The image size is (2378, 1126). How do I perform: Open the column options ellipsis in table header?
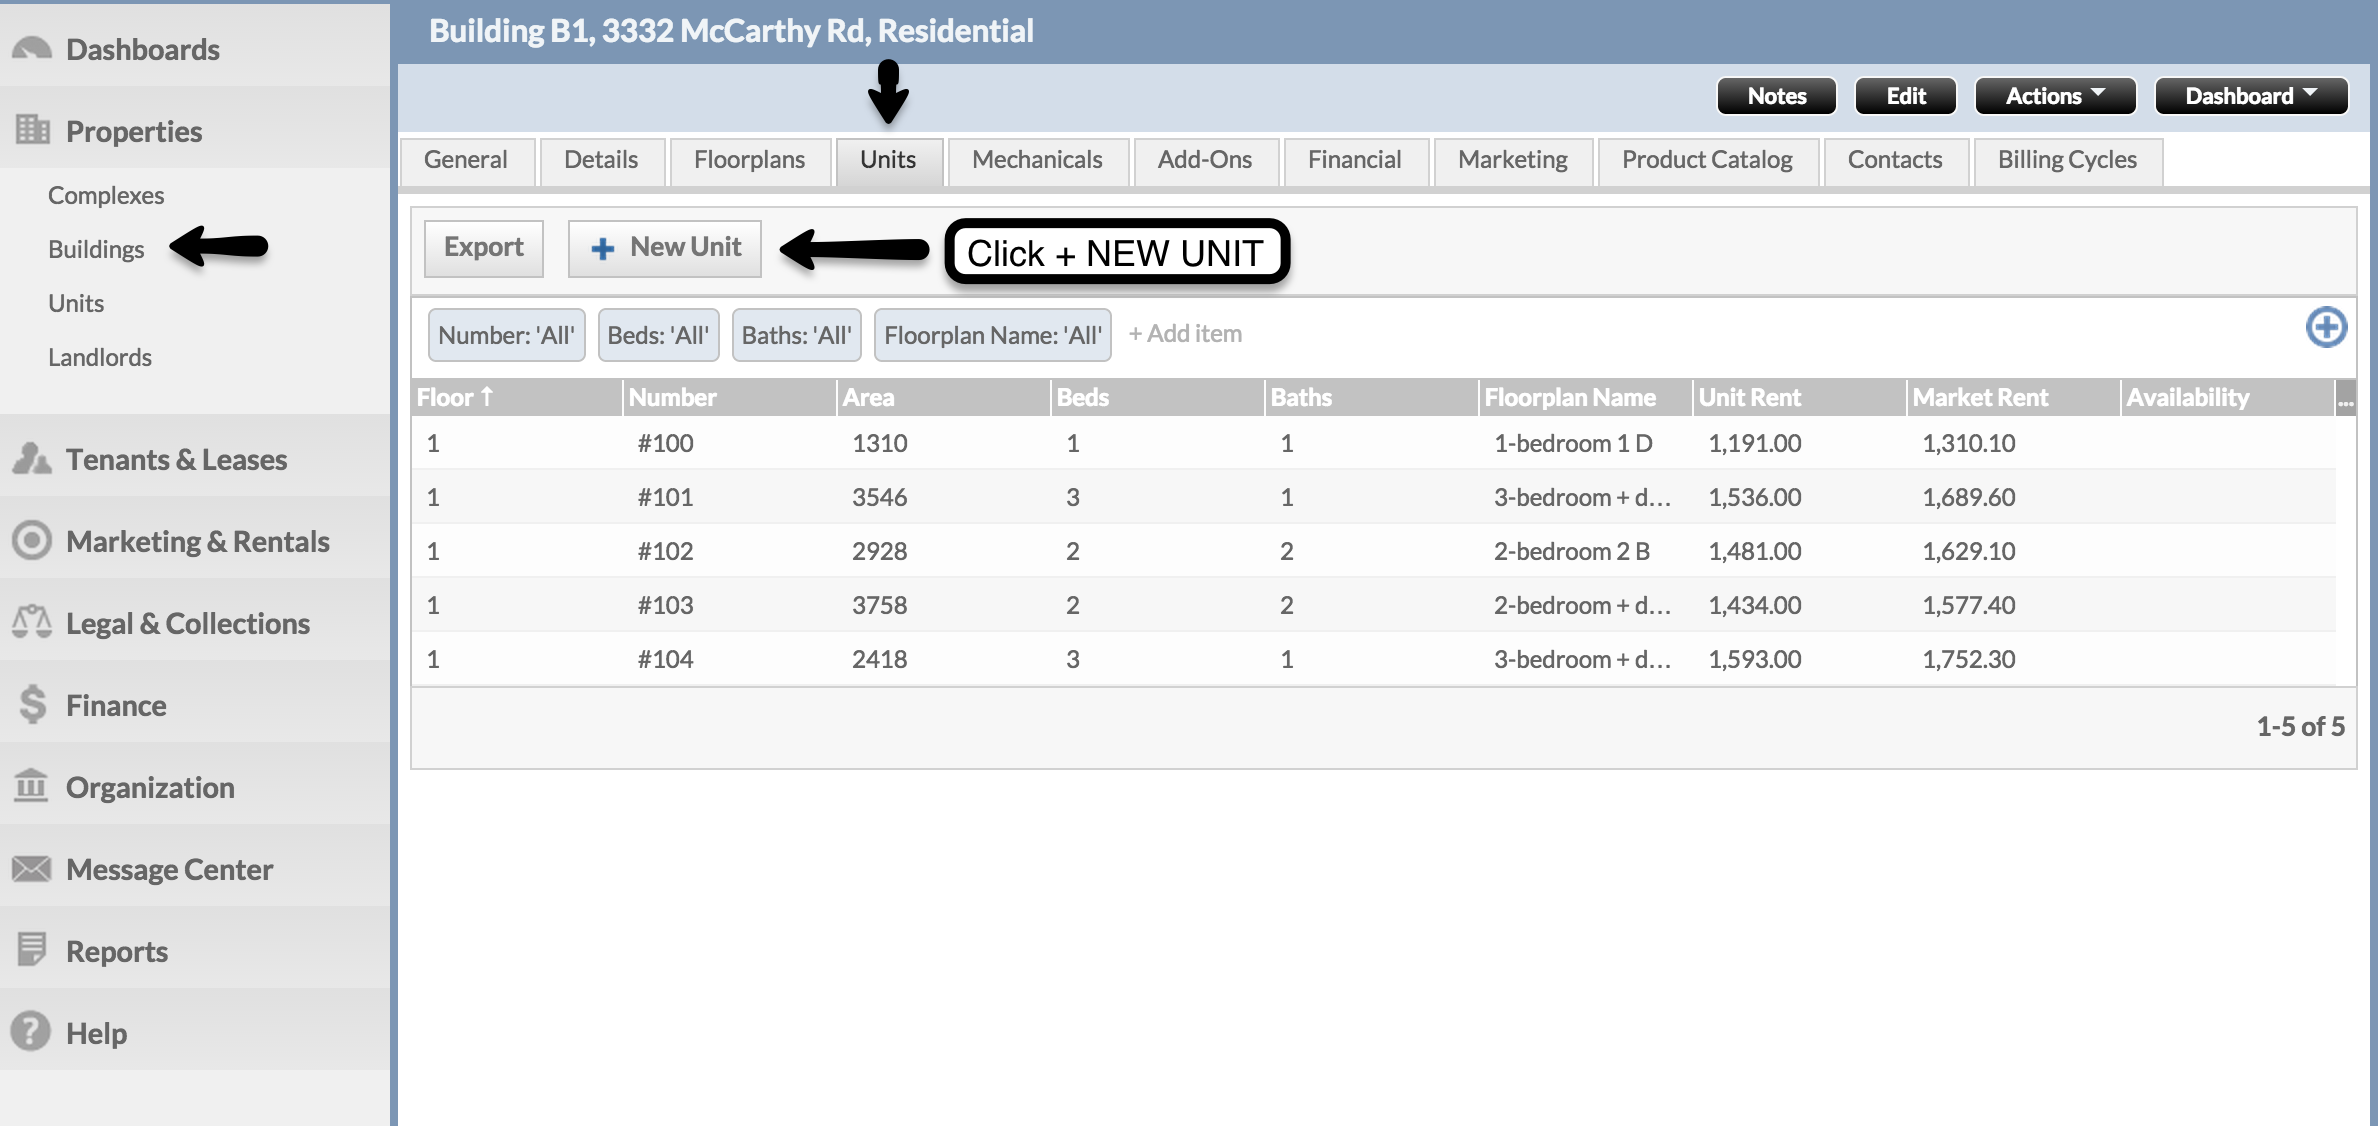[2345, 398]
